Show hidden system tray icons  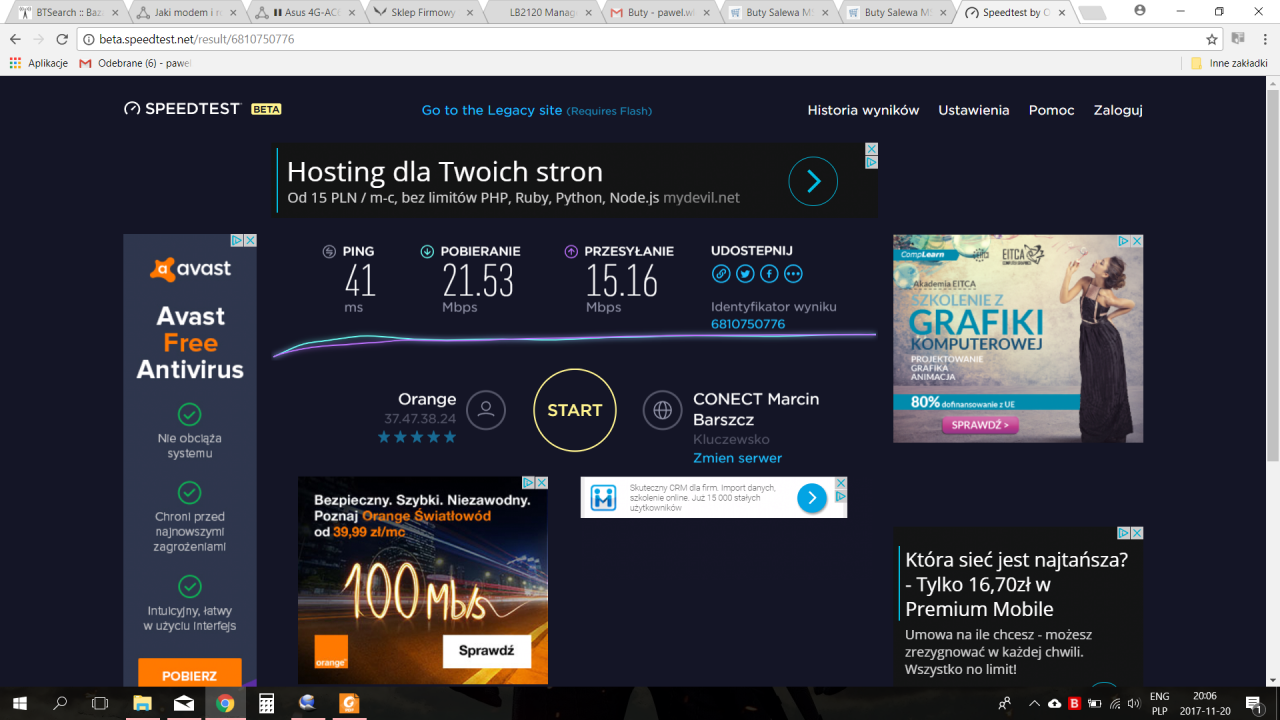pyautogui.click(x=1034, y=703)
